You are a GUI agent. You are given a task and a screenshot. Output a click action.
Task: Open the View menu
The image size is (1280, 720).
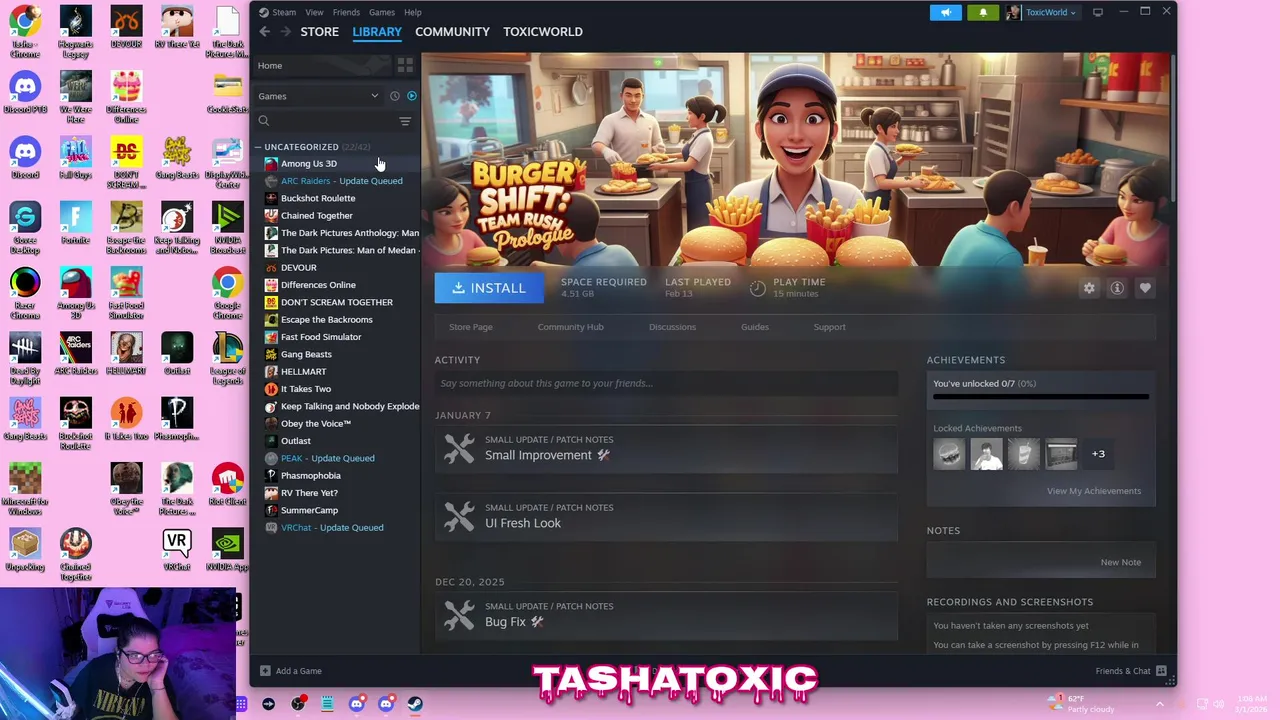click(x=314, y=12)
